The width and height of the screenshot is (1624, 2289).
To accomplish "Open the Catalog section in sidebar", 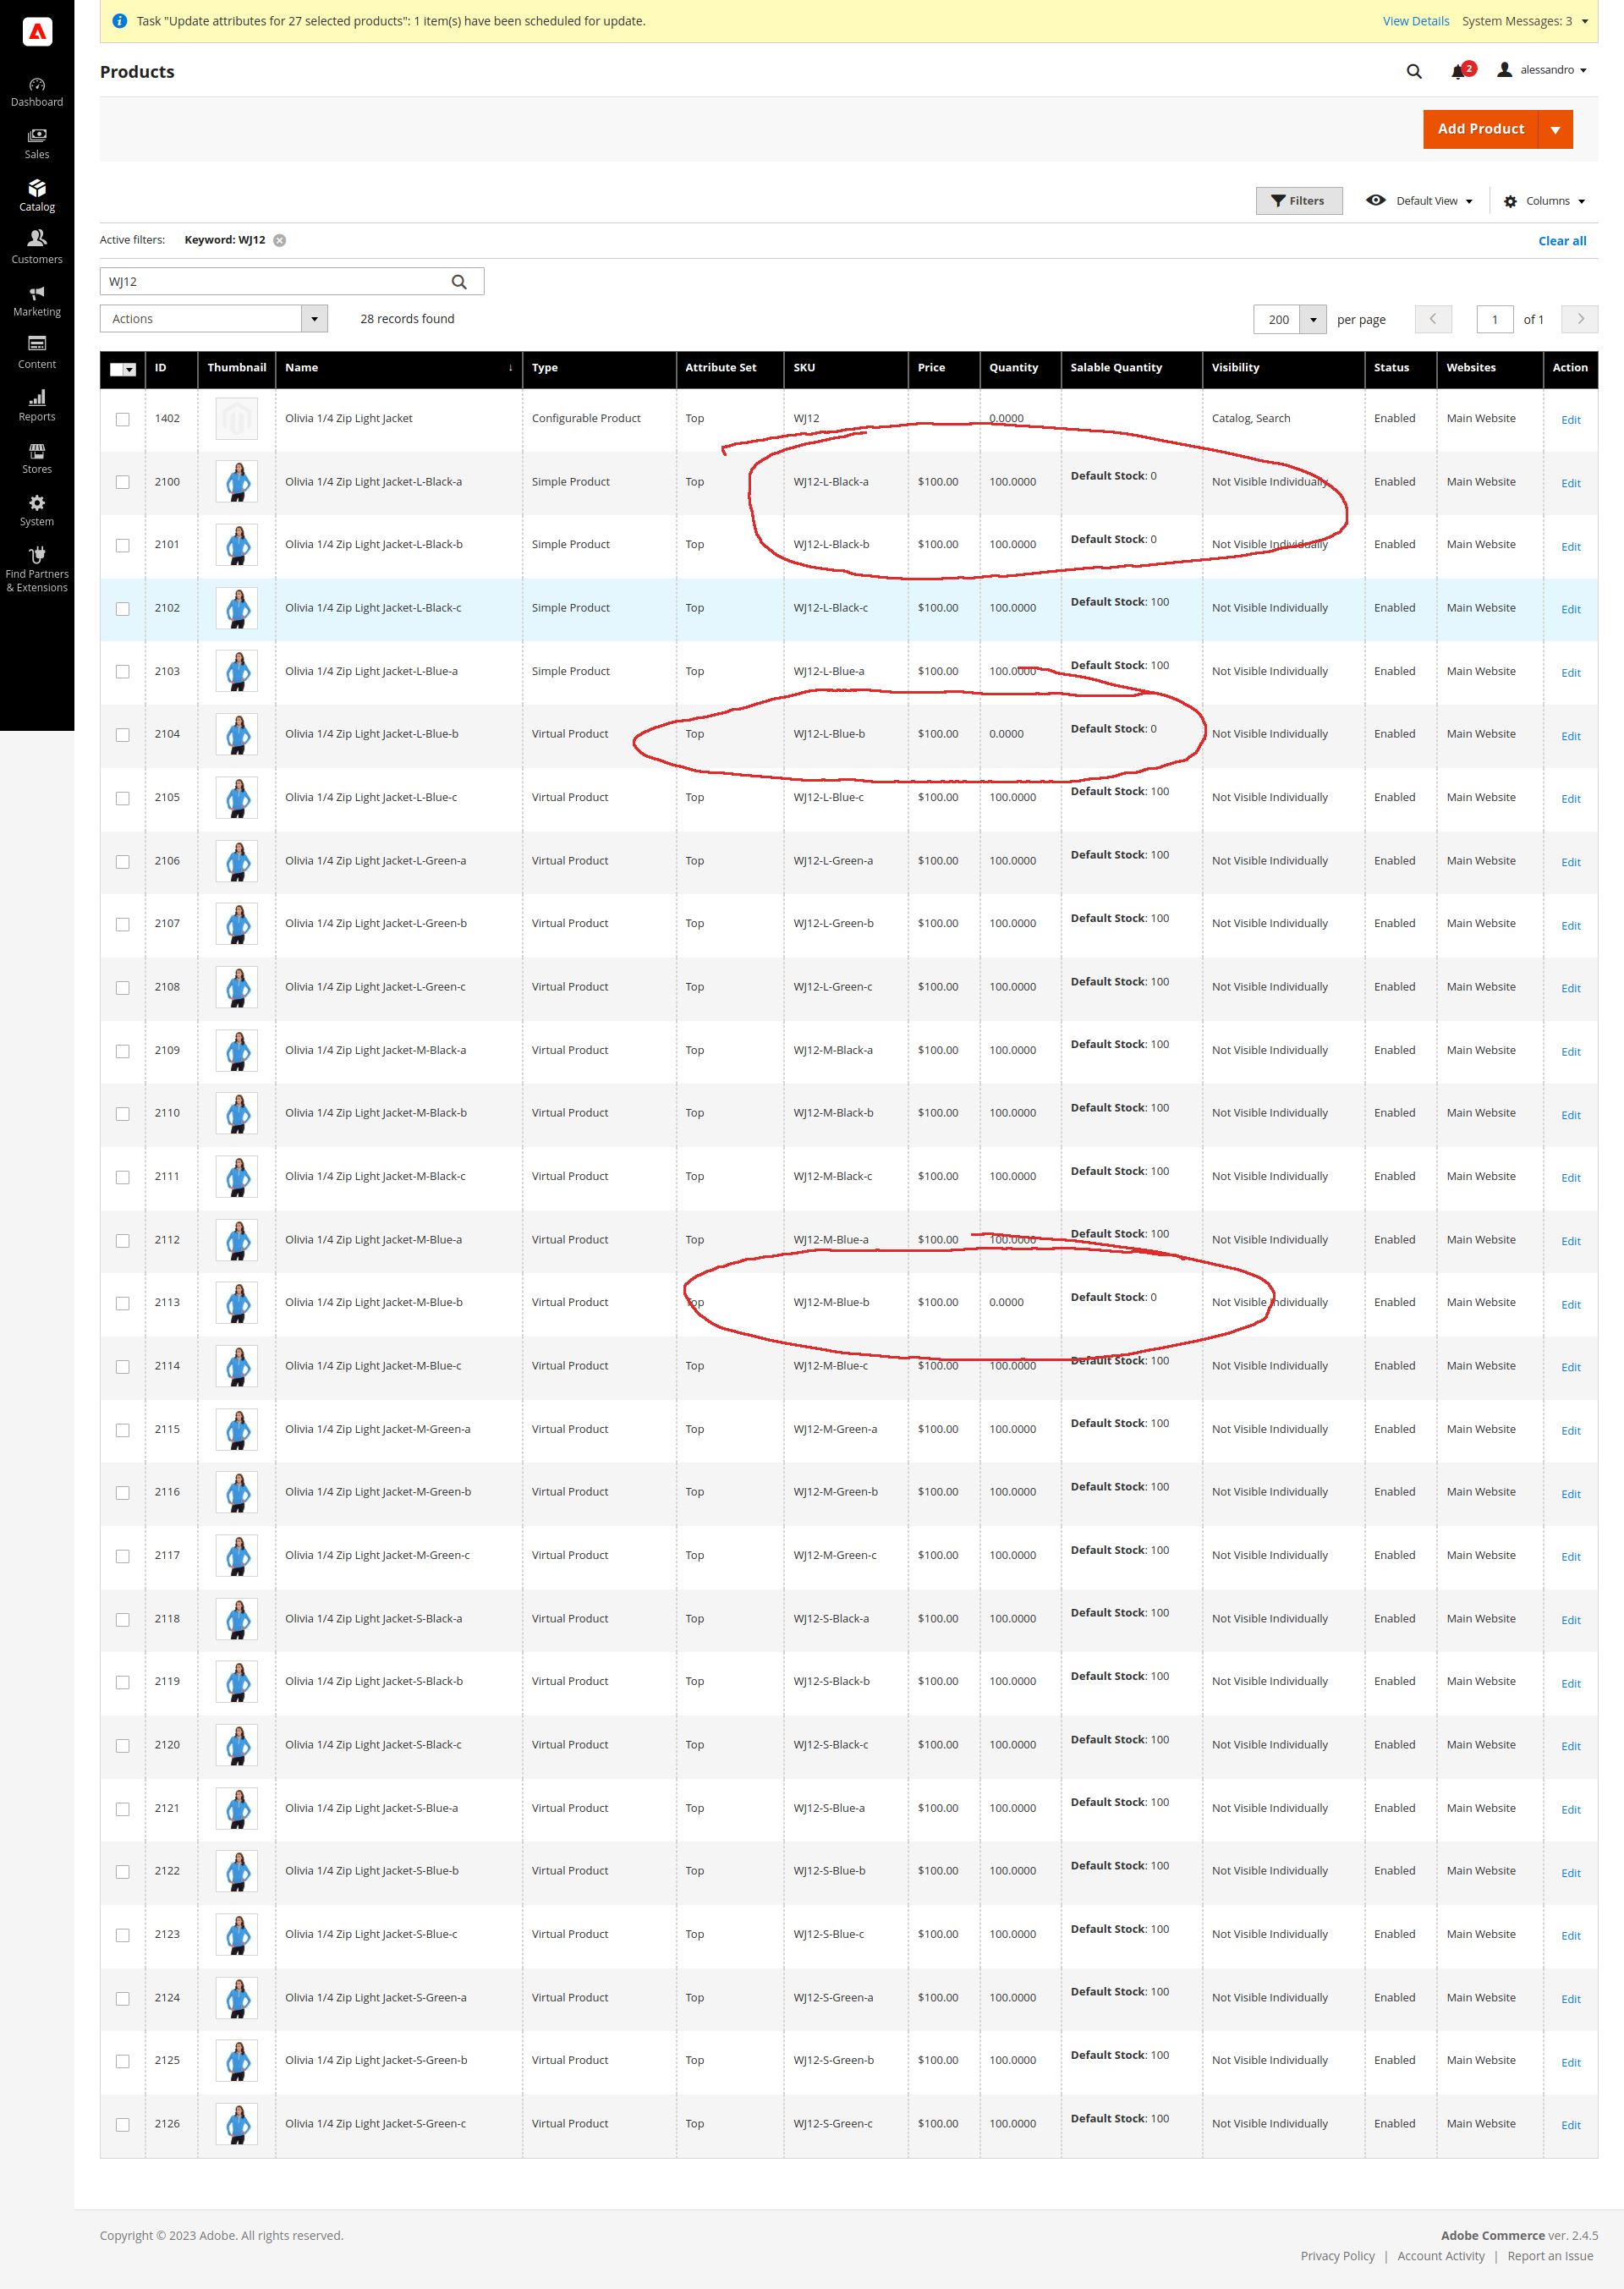I will tap(37, 195).
